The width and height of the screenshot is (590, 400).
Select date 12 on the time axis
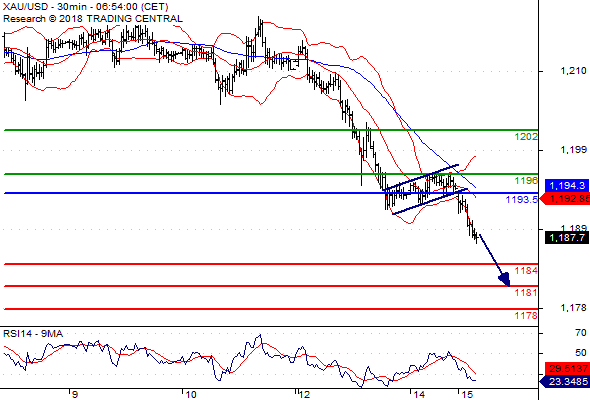coord(304,394)
